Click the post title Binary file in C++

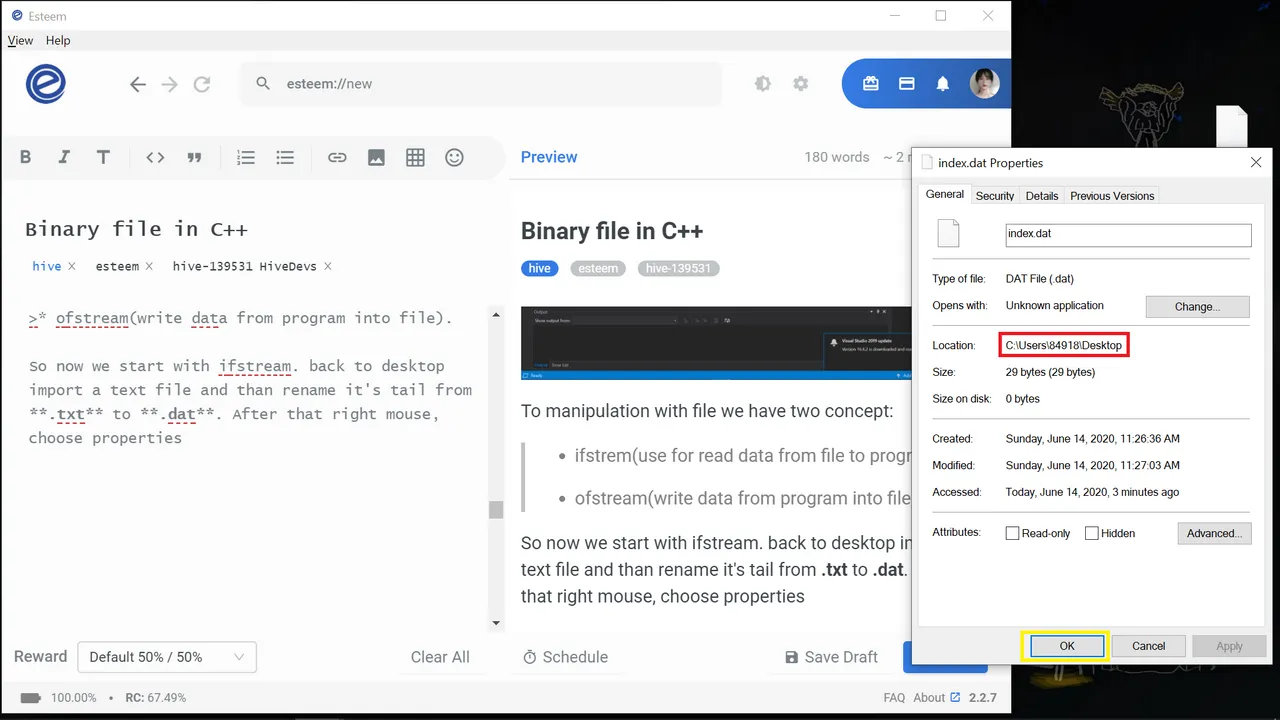click(136, 229)
